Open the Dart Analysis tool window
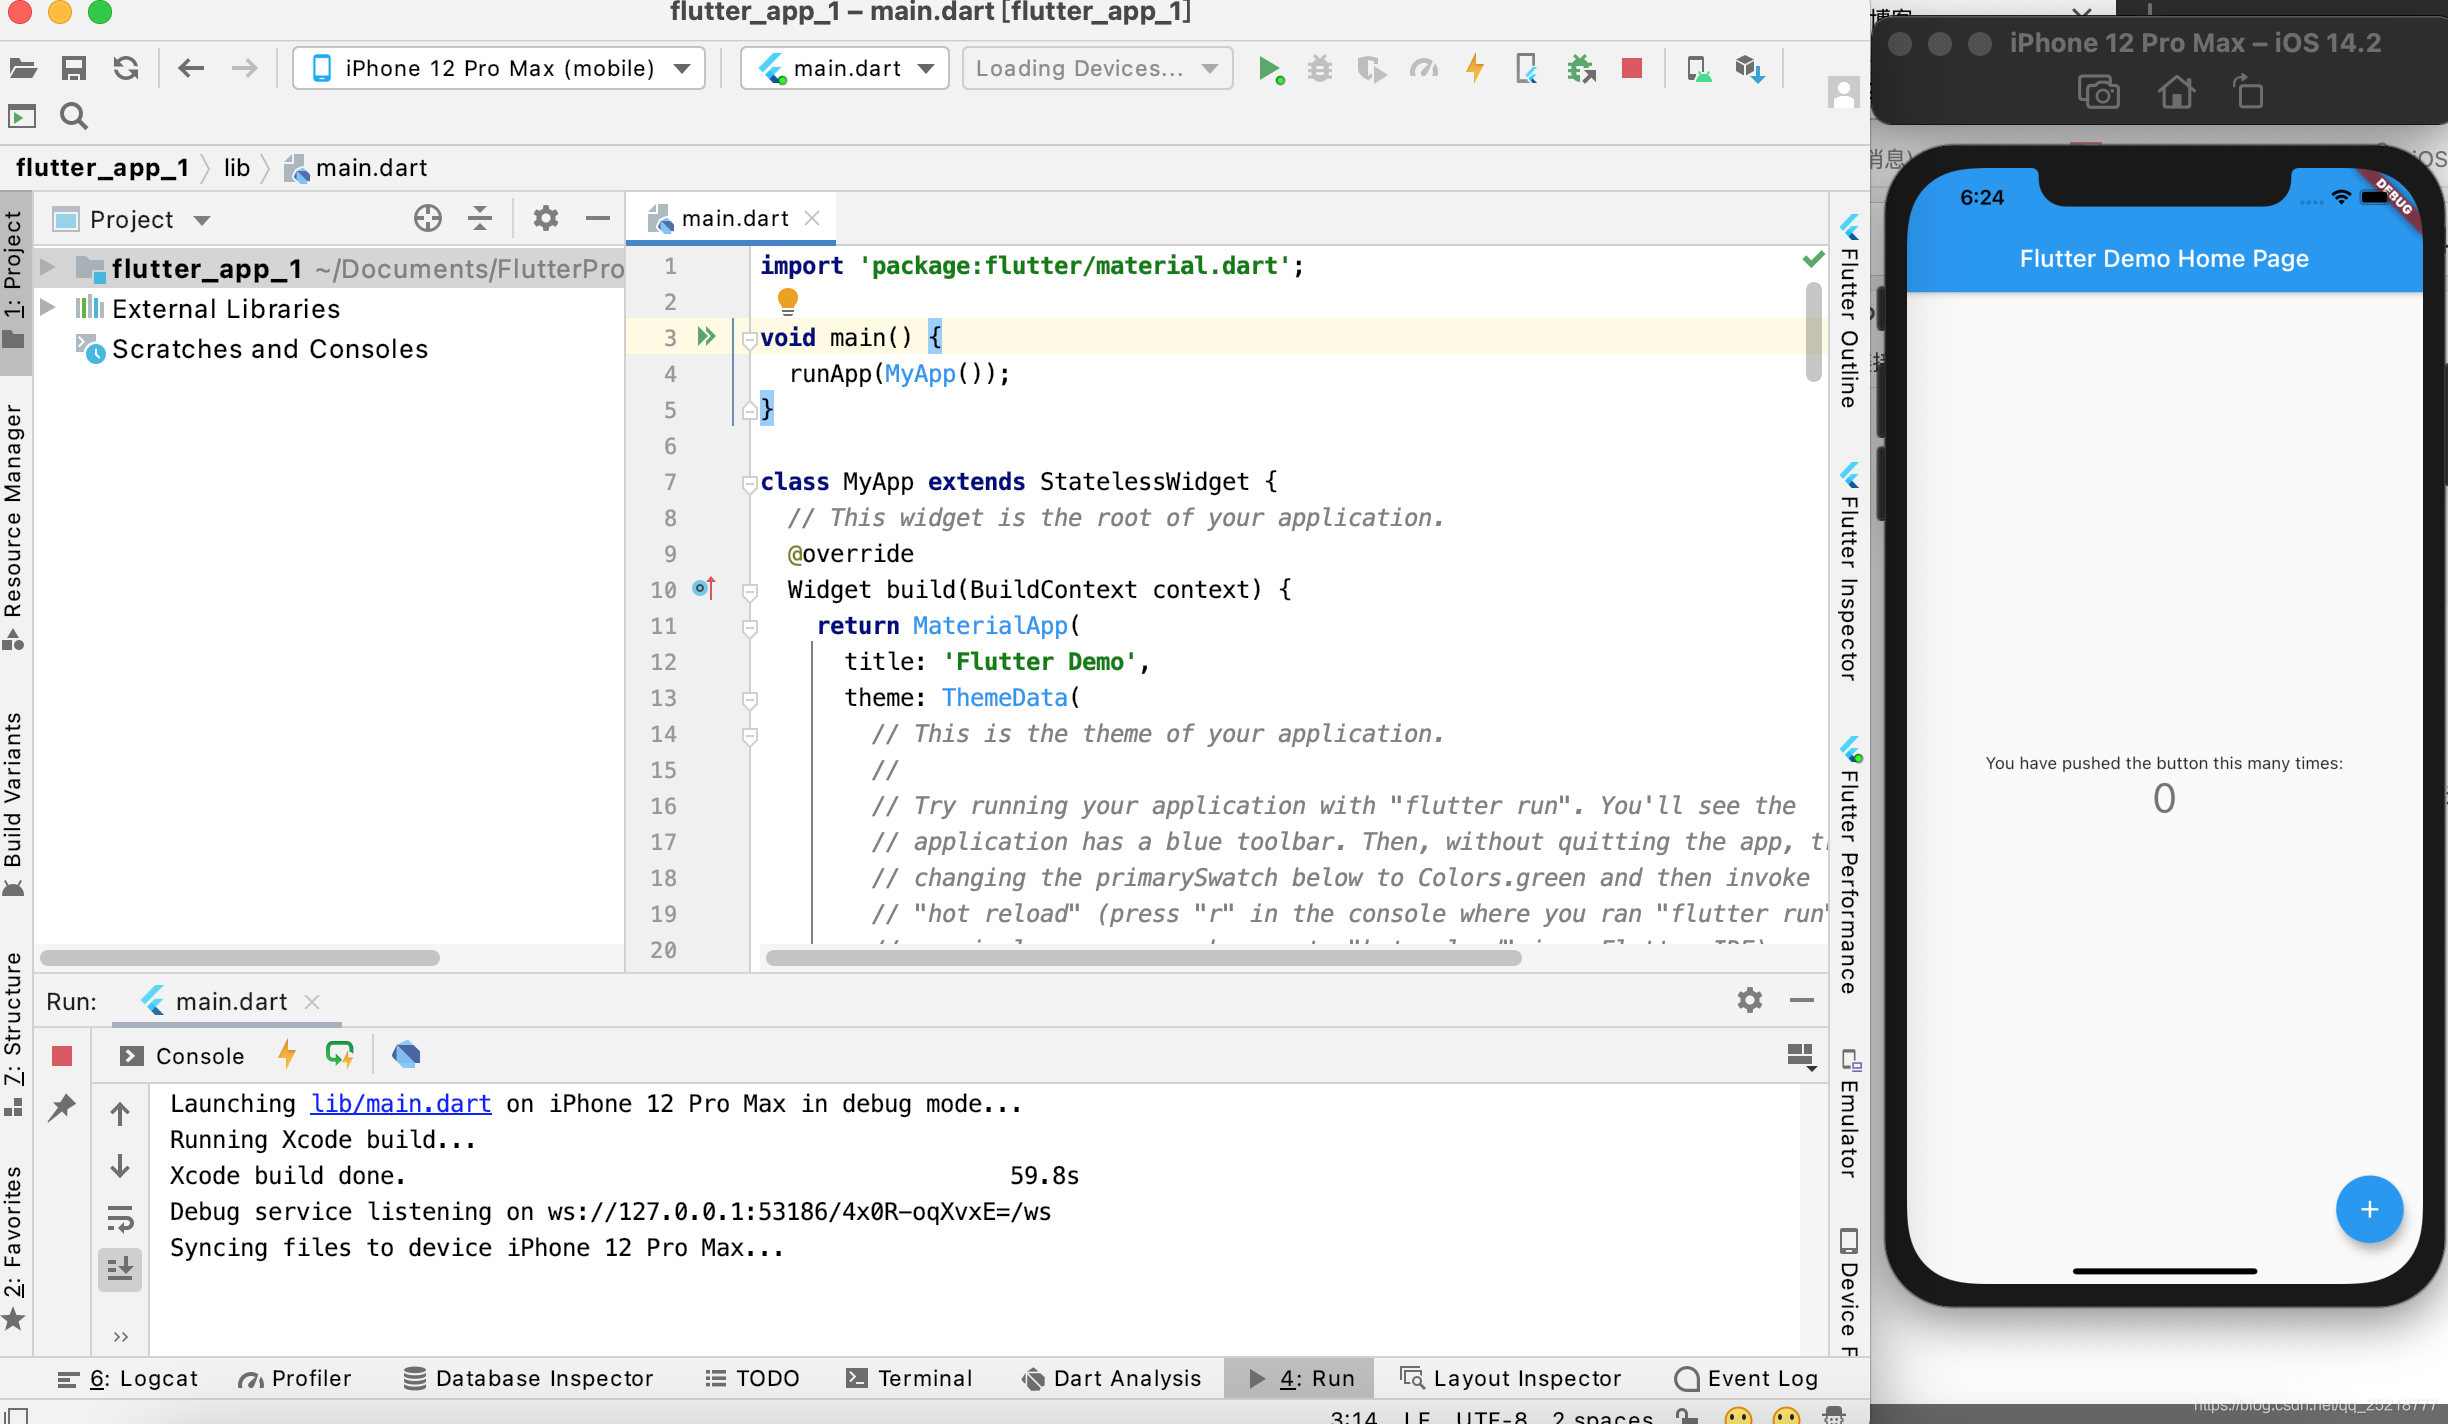Viewport: 2448px width, 1424px height. click(1111, 1378)
